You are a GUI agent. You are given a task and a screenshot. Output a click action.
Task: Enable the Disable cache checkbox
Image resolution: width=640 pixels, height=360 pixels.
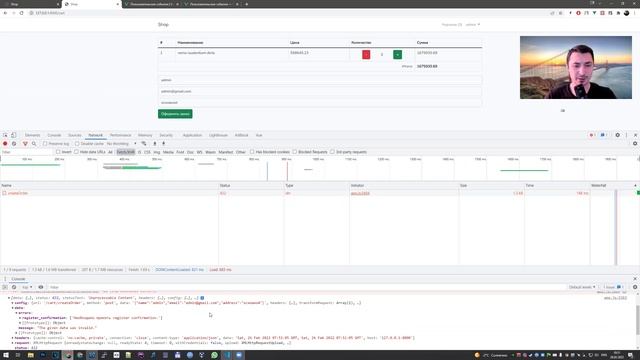[77, 144]
